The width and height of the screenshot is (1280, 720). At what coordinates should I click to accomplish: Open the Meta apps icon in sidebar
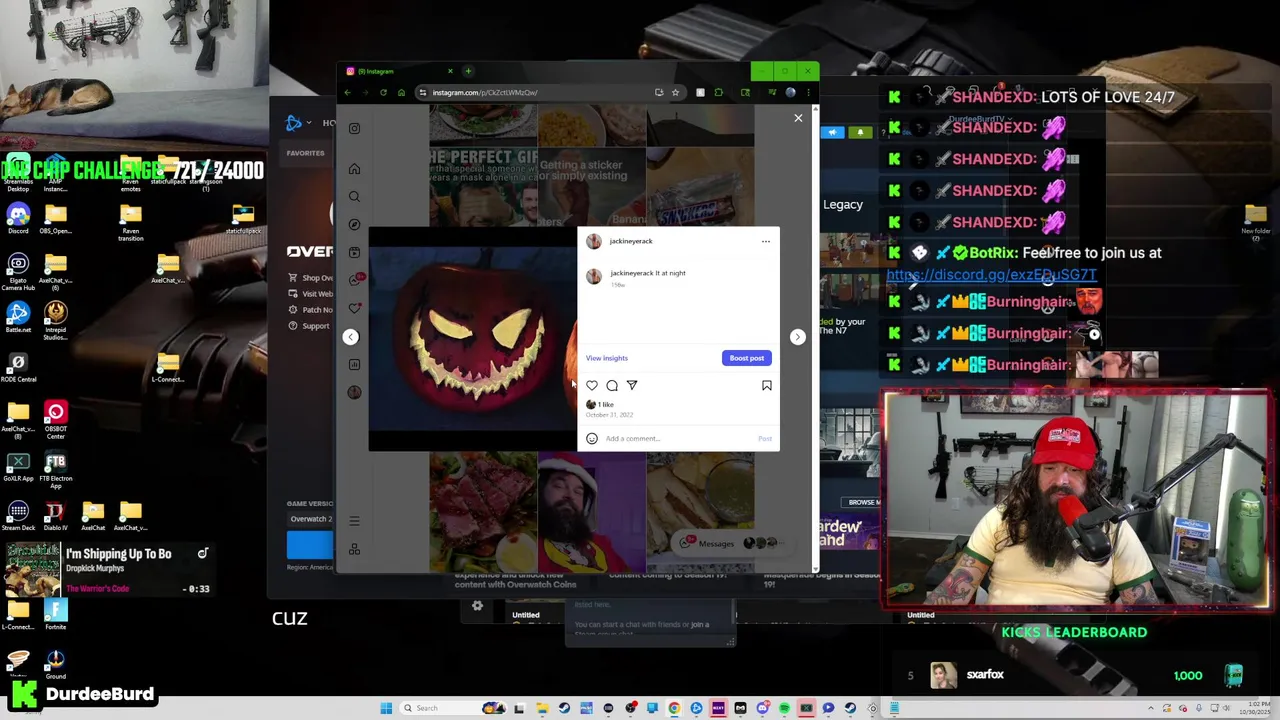click(354, 549)
